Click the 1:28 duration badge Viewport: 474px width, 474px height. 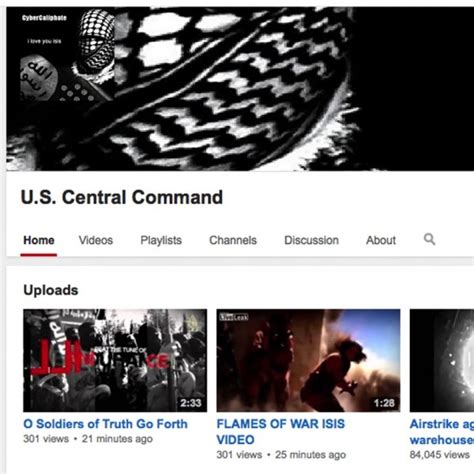pyautogui.click(x=384, y=403)
